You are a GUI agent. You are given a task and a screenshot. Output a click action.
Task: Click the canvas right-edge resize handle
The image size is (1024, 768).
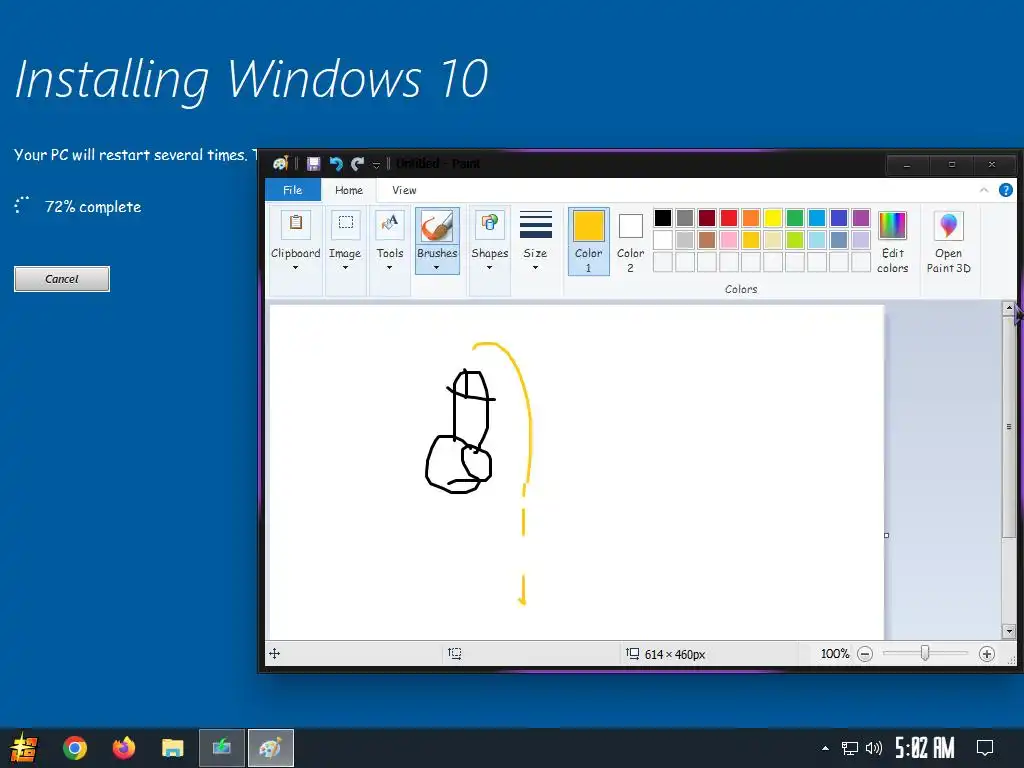[x=886, y=536]
